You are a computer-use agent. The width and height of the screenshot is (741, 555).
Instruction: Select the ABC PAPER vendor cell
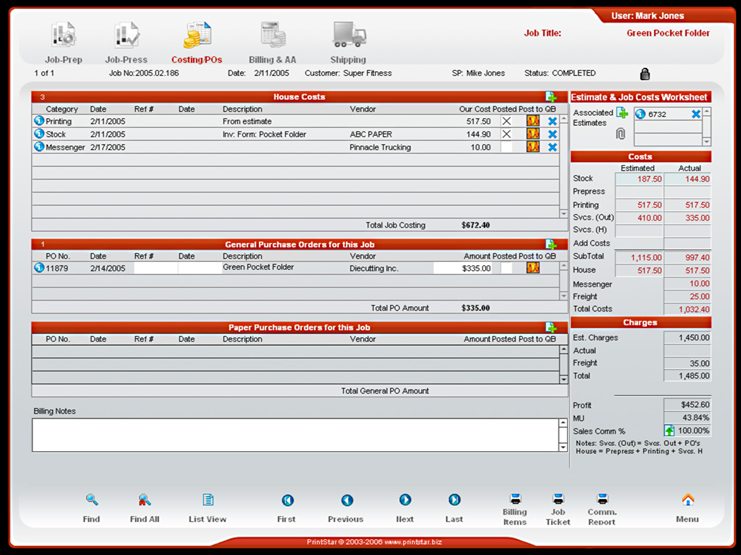pyautogui.click(x=371, y=134)
